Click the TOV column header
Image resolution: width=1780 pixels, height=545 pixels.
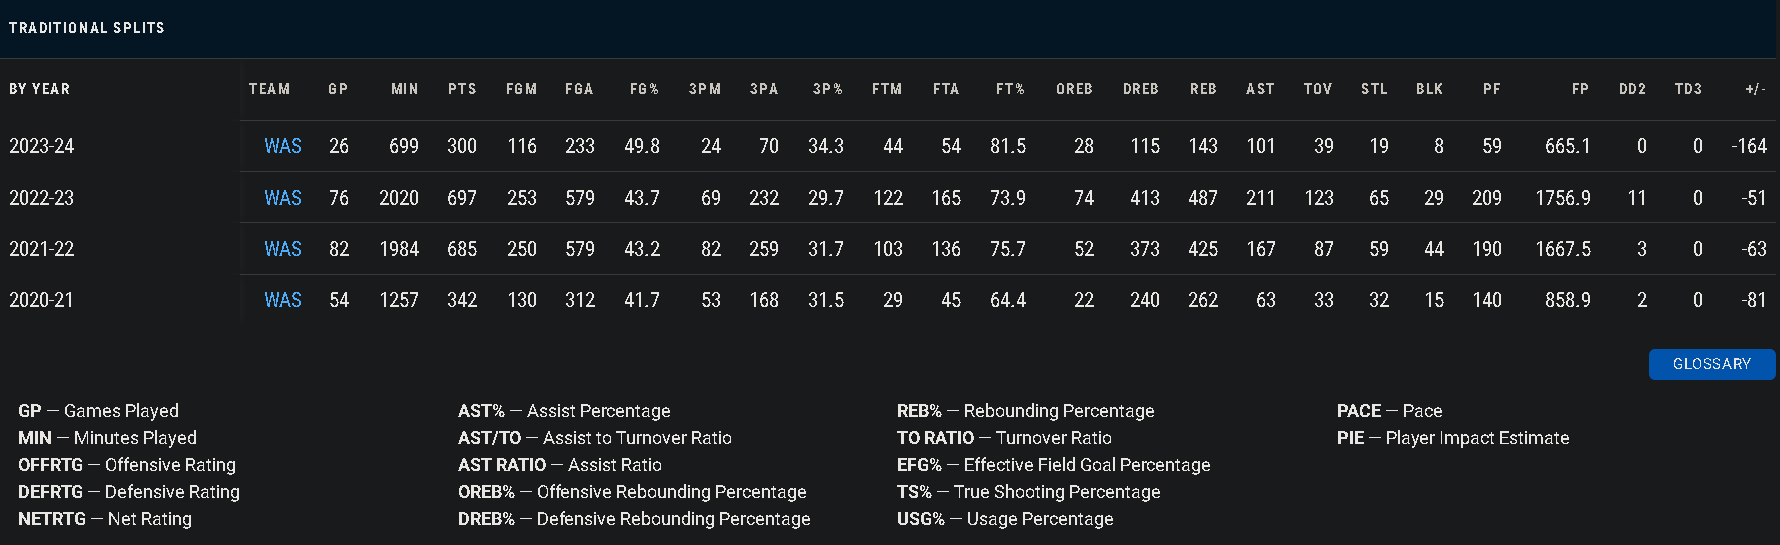(x=1318, y=89)
